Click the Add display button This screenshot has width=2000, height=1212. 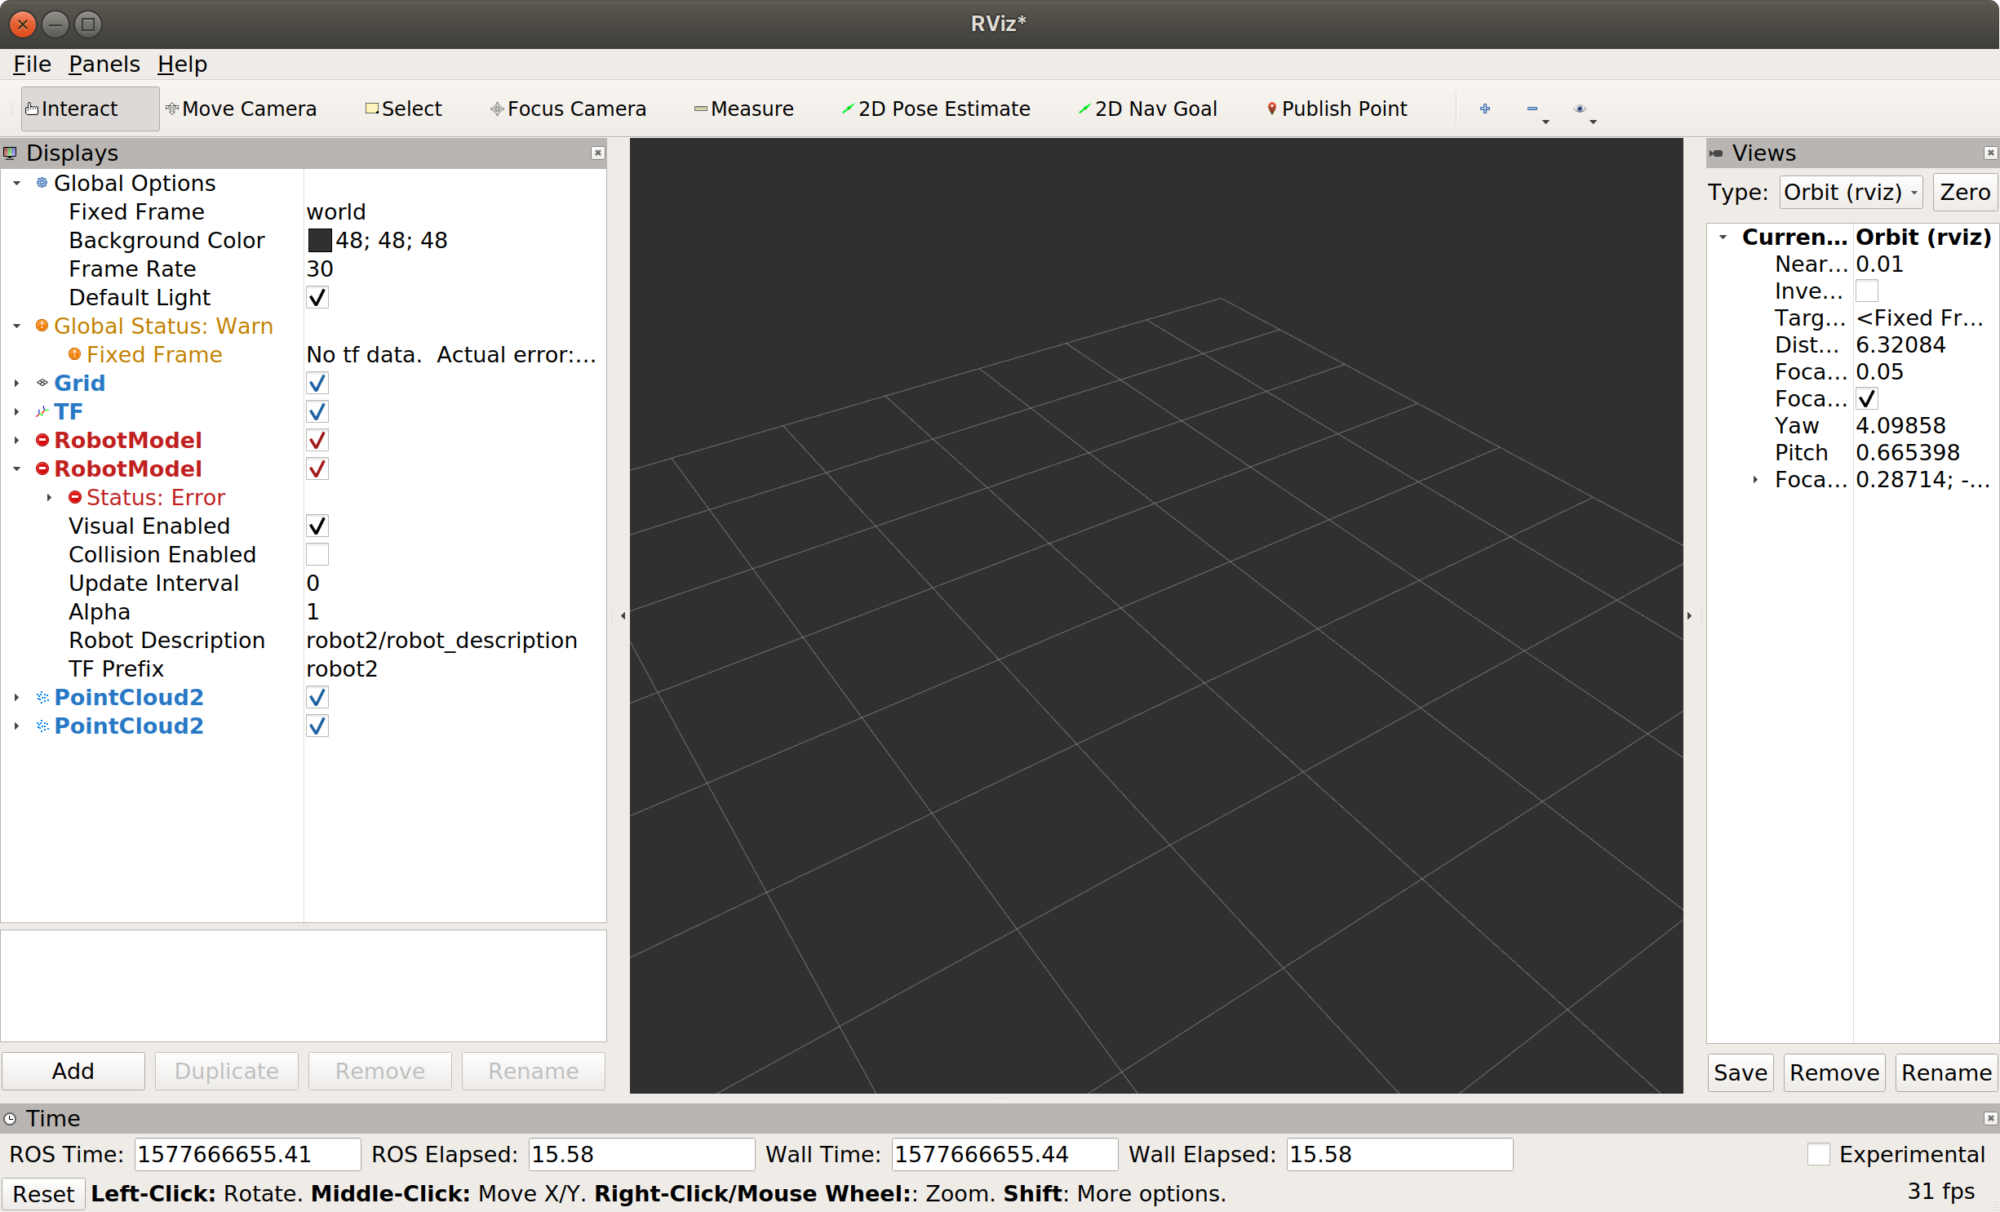73,1071
